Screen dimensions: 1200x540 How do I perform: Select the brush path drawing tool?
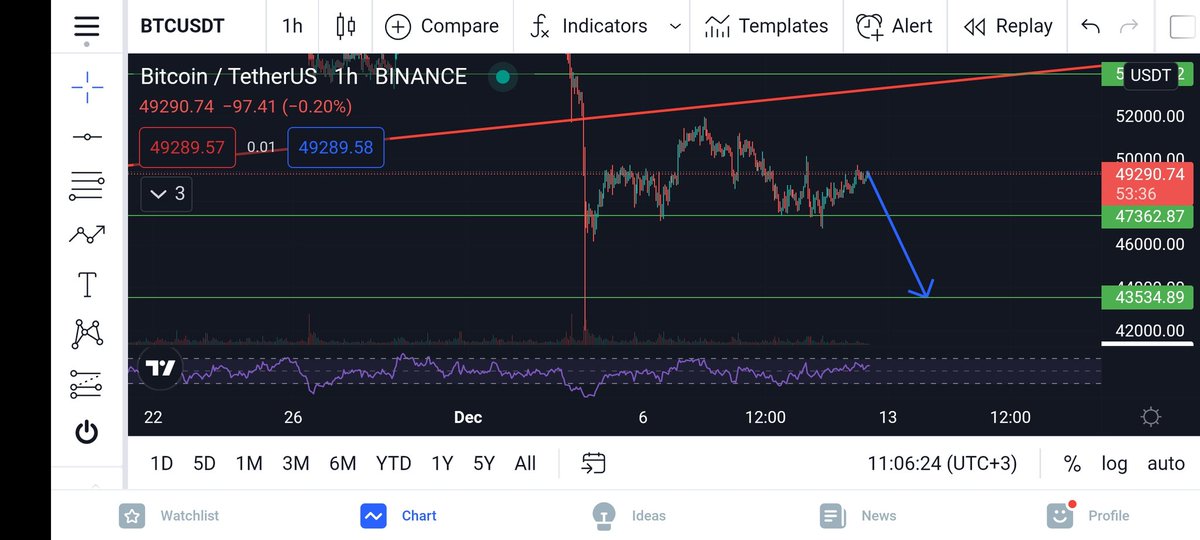point(87,235)
